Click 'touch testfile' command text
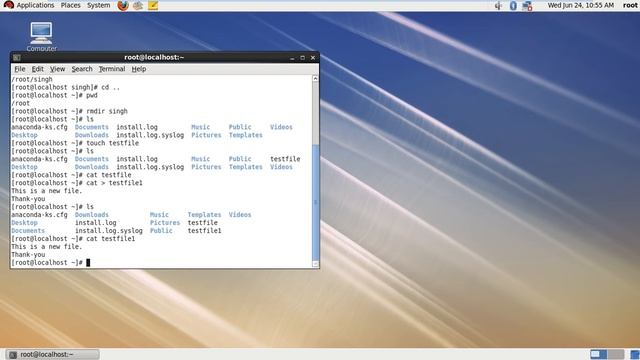The width and height of the screenshot is (640, 360). pyautogui.click(x=113, y=143)
